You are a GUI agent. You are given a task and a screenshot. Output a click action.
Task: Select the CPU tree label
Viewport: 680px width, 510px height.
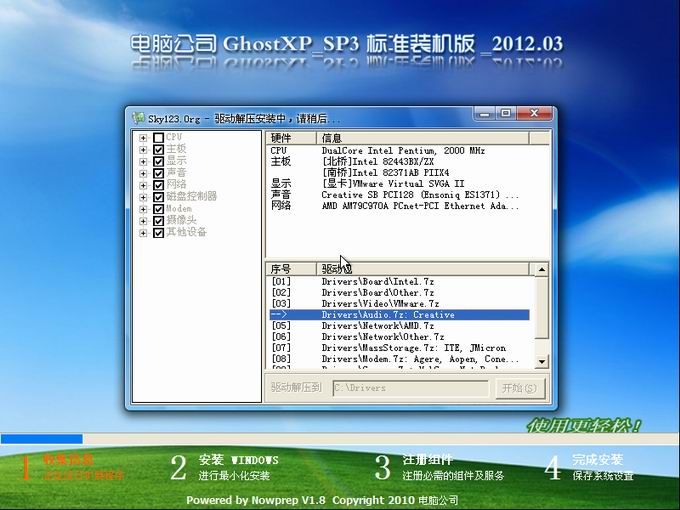174,138
